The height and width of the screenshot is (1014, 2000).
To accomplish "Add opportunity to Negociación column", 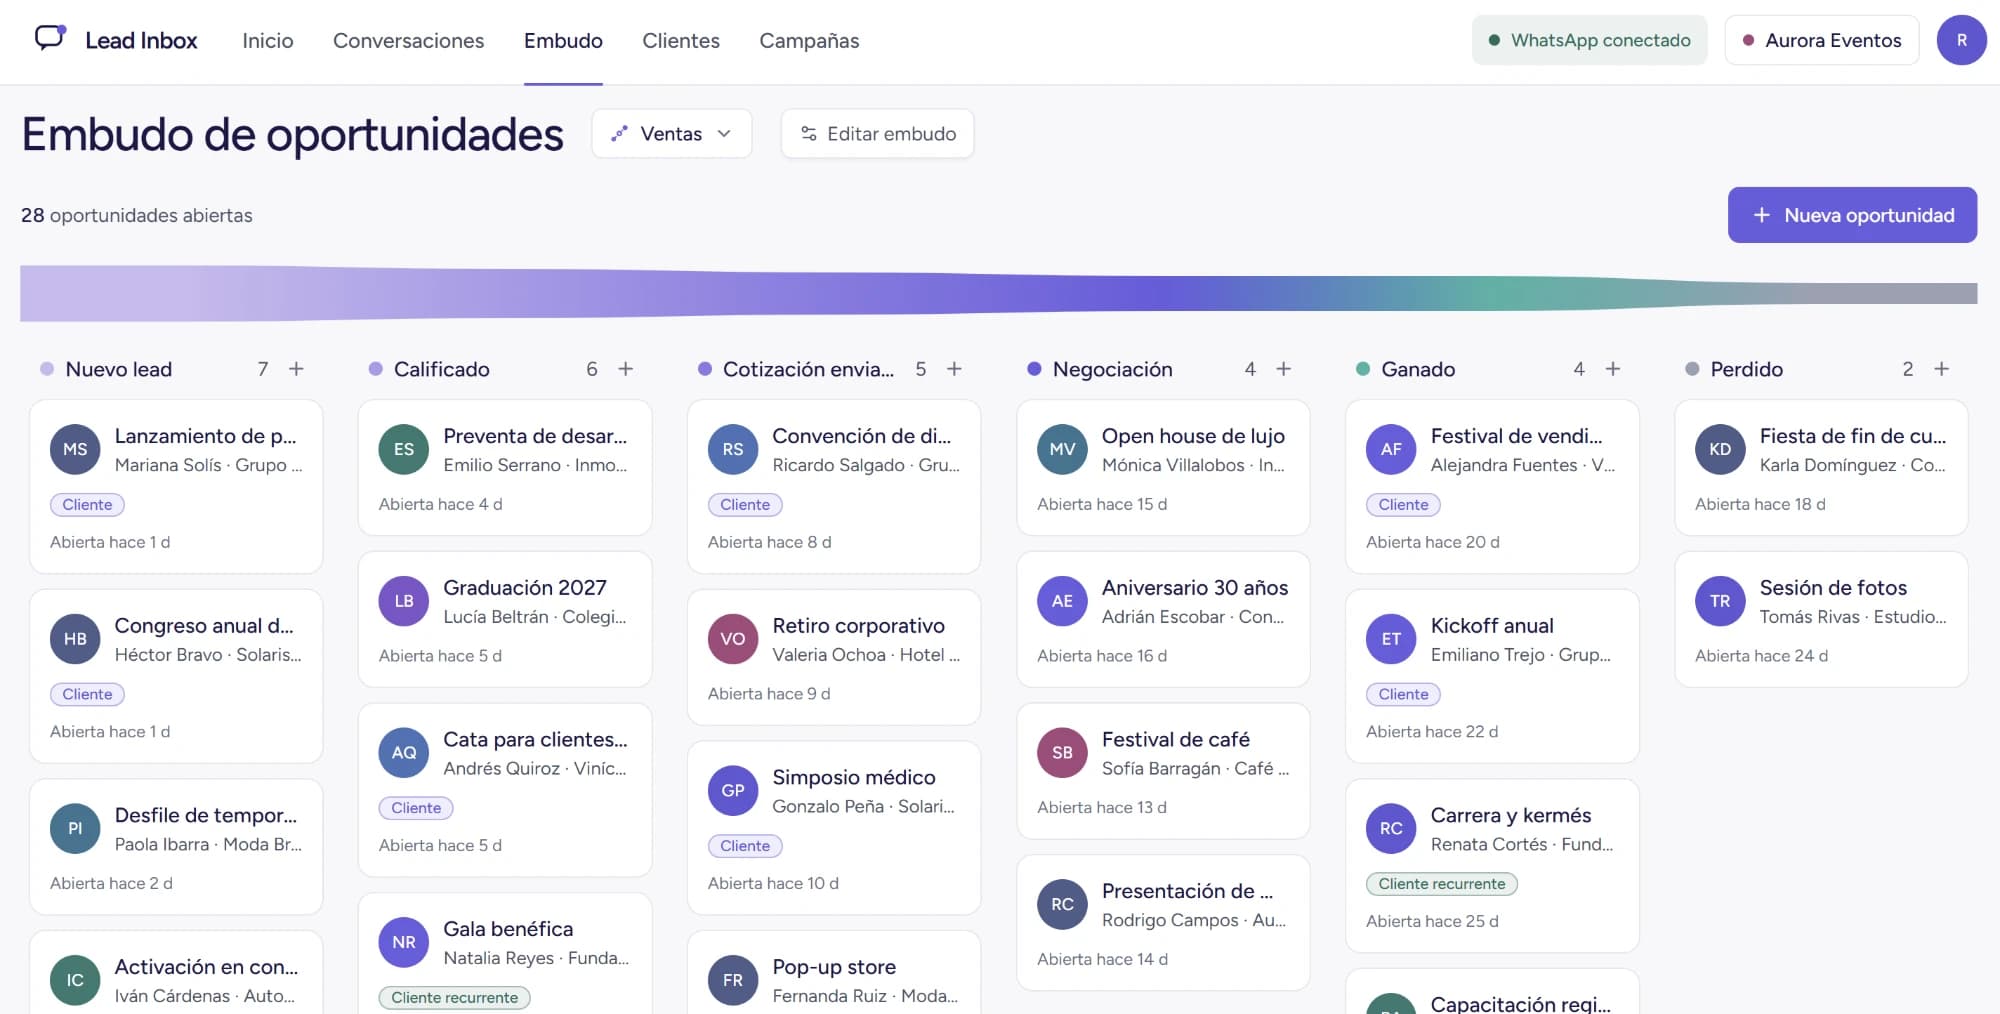I will [x=1284, y=369].
